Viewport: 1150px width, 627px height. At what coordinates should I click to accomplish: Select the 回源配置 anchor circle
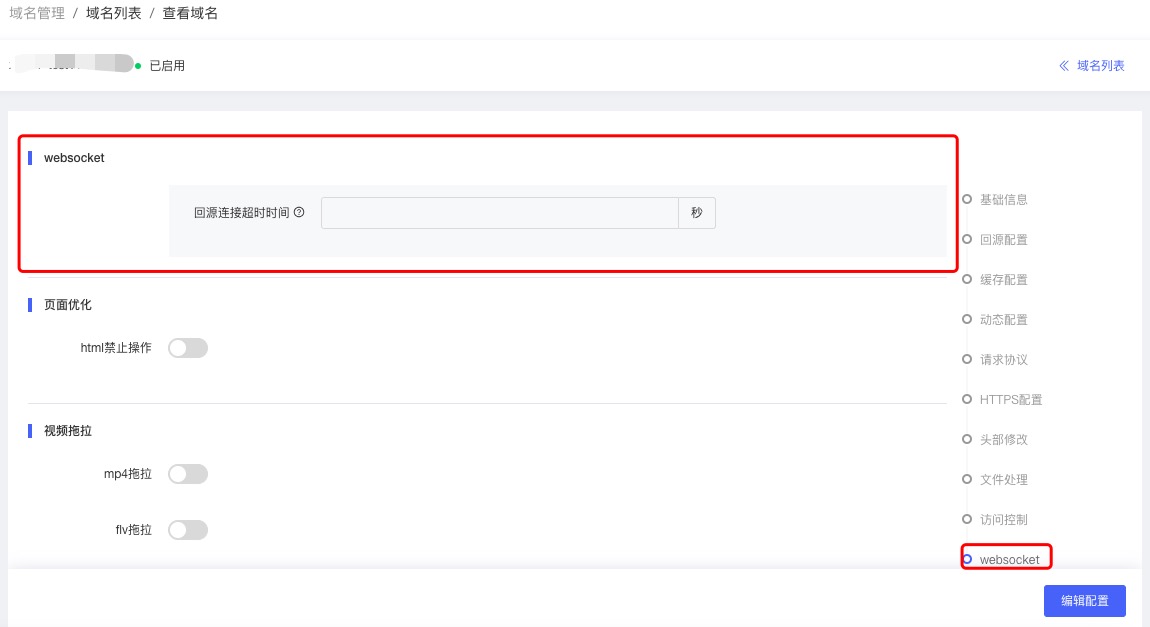coord(967,239)
